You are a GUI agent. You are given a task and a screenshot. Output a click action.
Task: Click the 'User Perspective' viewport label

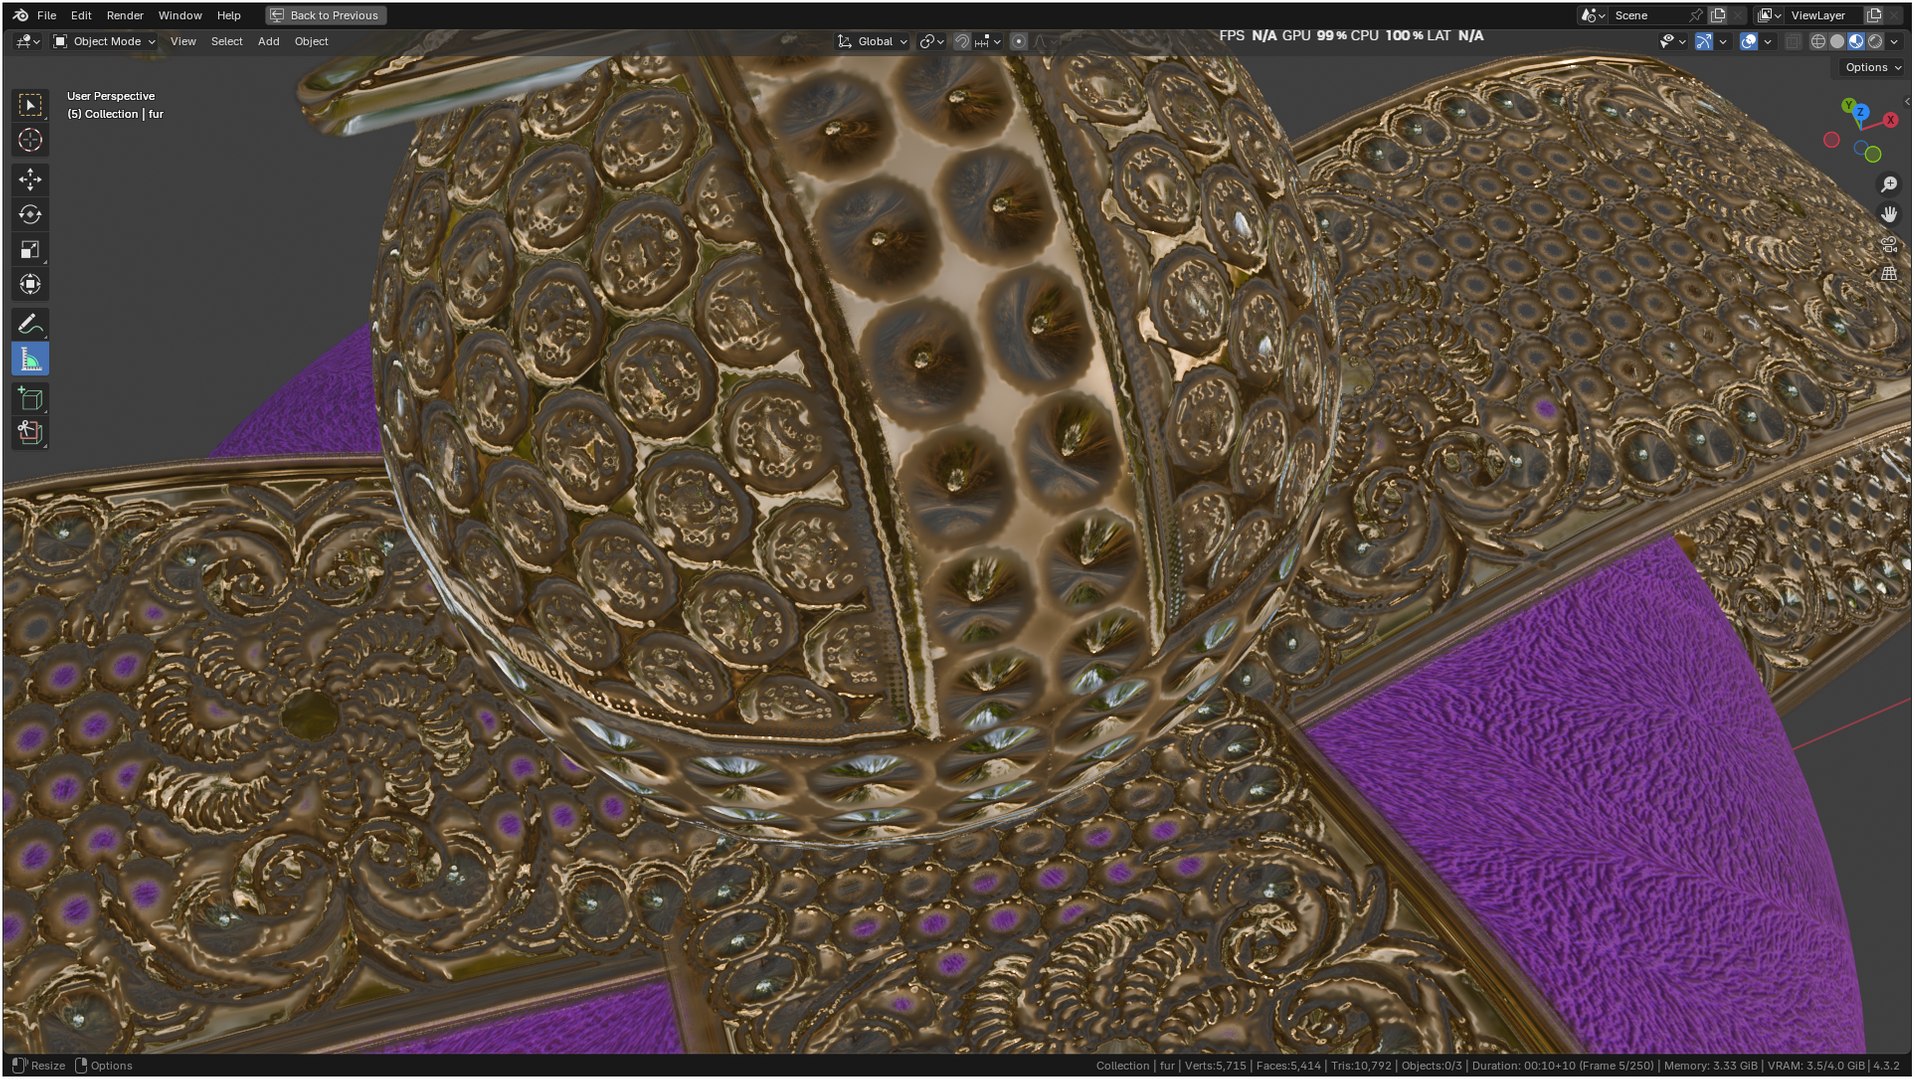point(111,96)
